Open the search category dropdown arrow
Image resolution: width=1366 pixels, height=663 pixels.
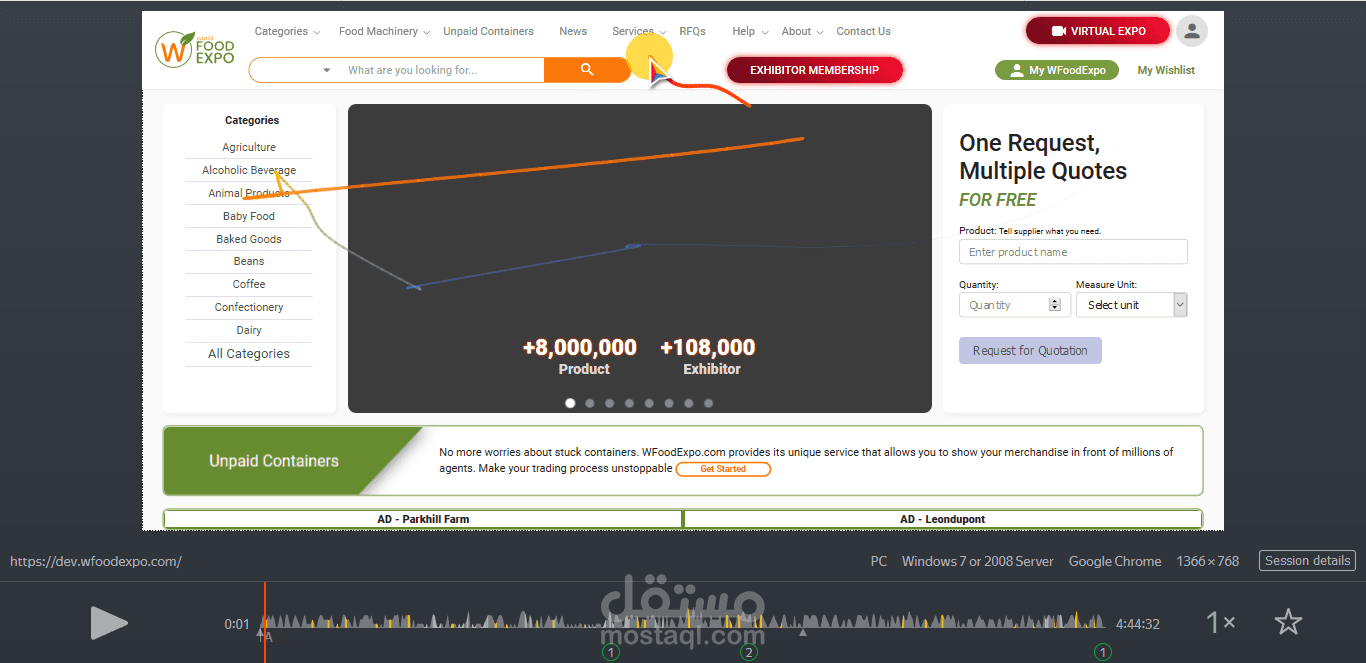327,70
